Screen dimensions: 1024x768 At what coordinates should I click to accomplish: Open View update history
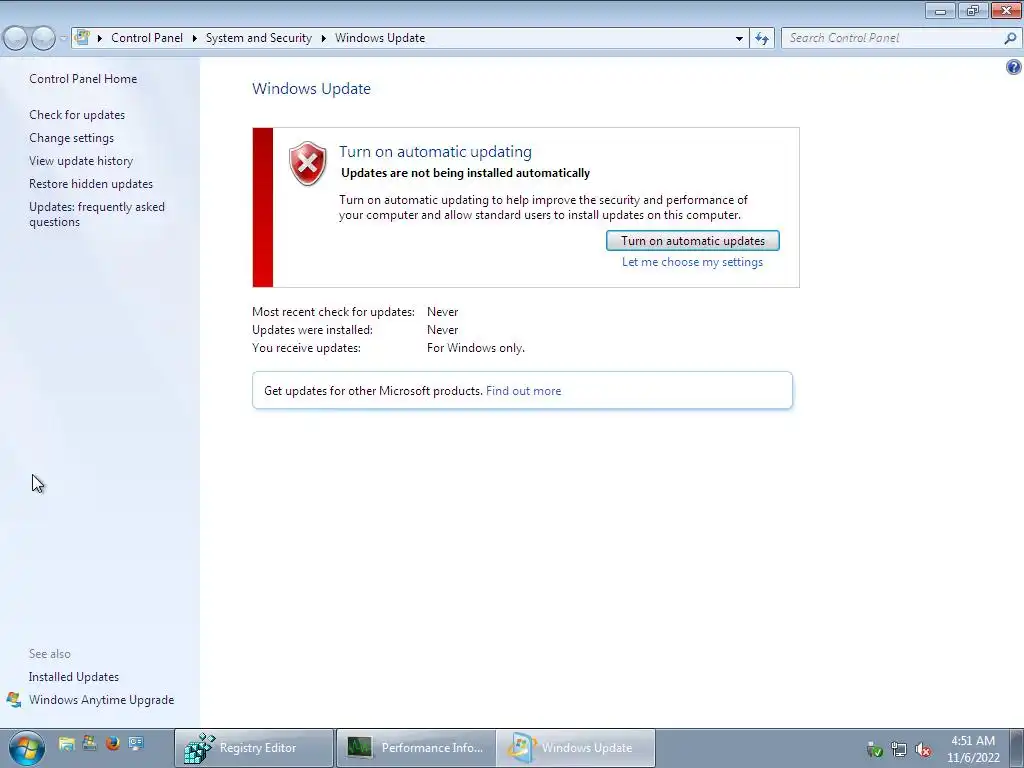pos(81,161)
